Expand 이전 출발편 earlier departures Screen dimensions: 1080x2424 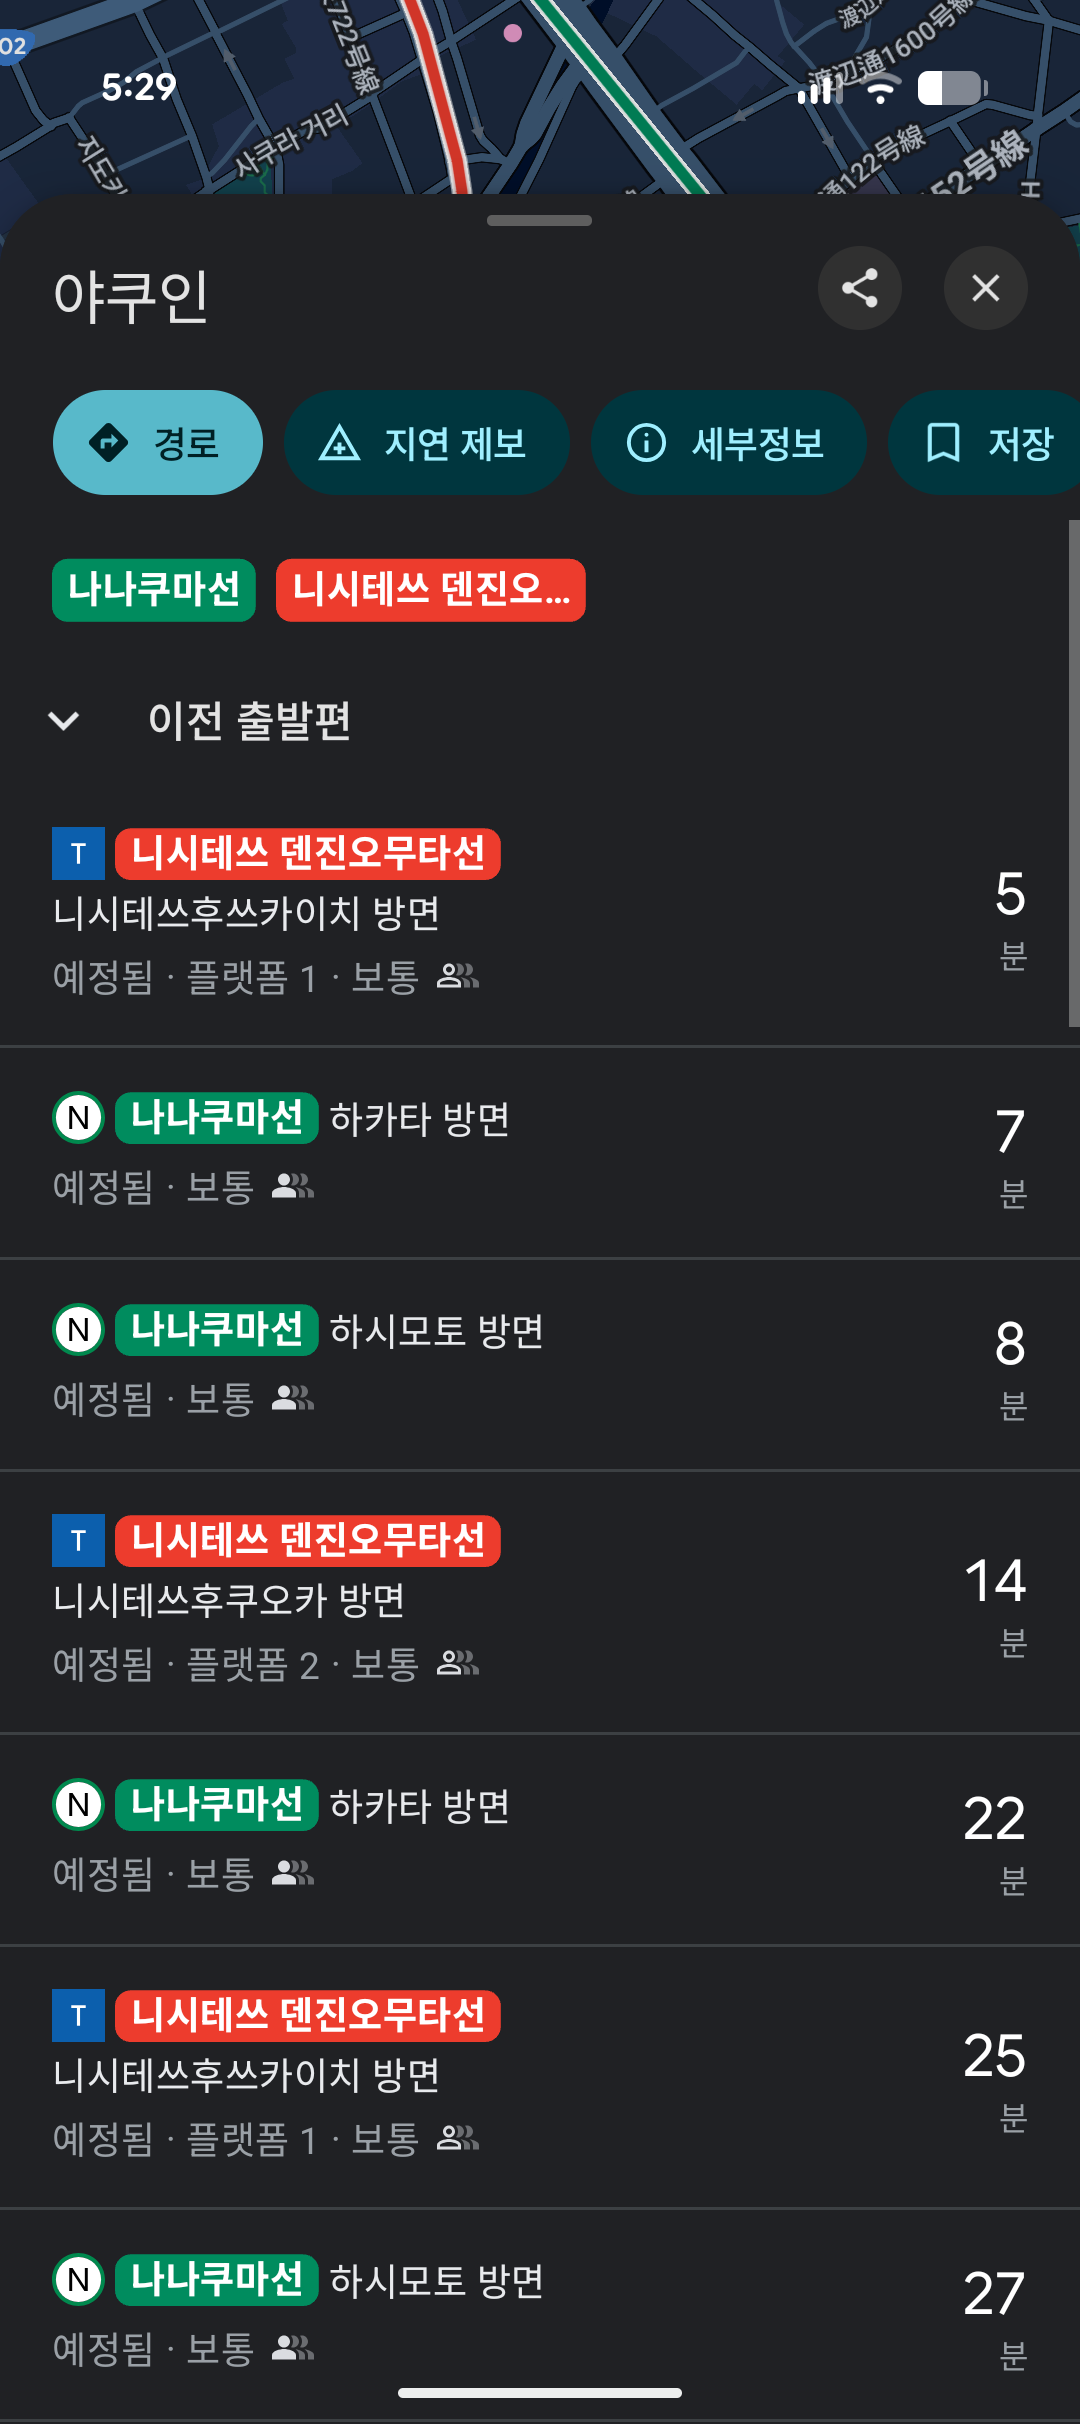250,720
